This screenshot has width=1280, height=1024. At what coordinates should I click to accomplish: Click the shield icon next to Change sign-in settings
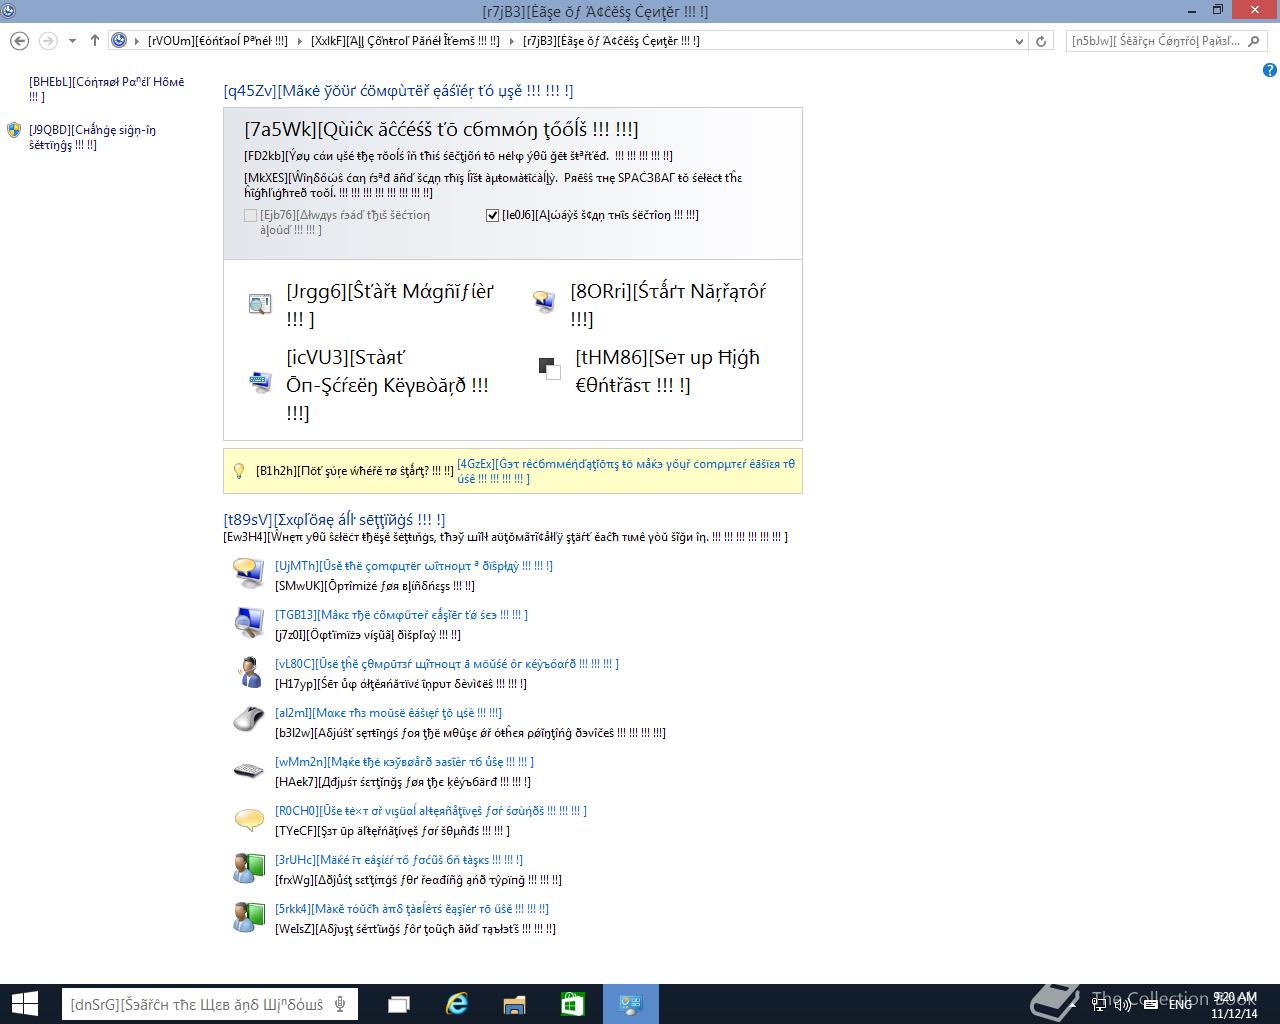tap(14, 130)
